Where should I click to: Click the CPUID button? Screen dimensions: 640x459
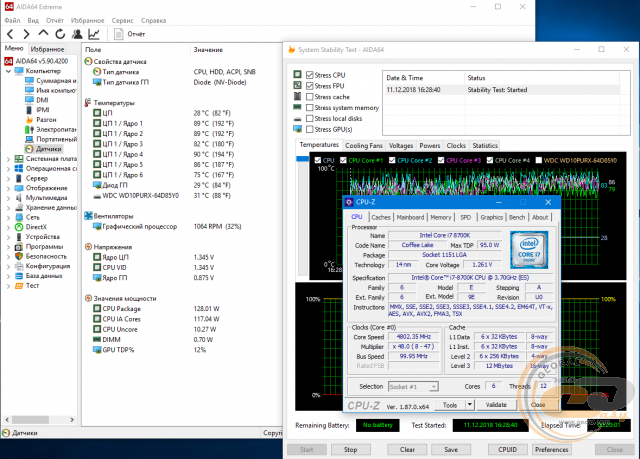coord(507,450)
